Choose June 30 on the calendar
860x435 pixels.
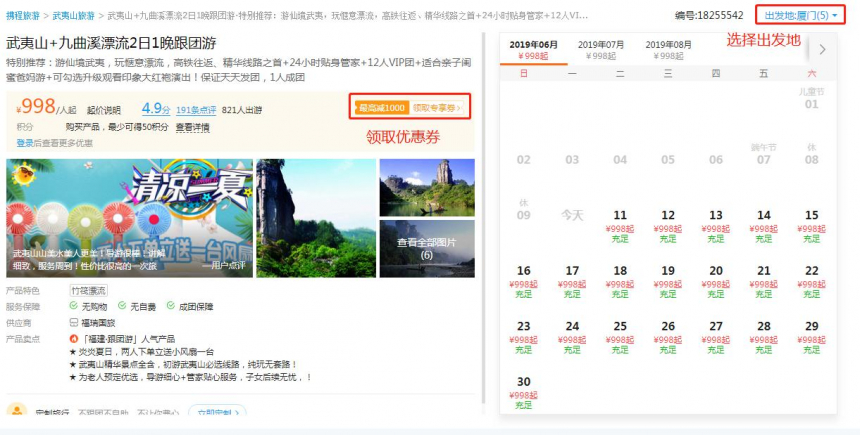click(x=524, y=392)
